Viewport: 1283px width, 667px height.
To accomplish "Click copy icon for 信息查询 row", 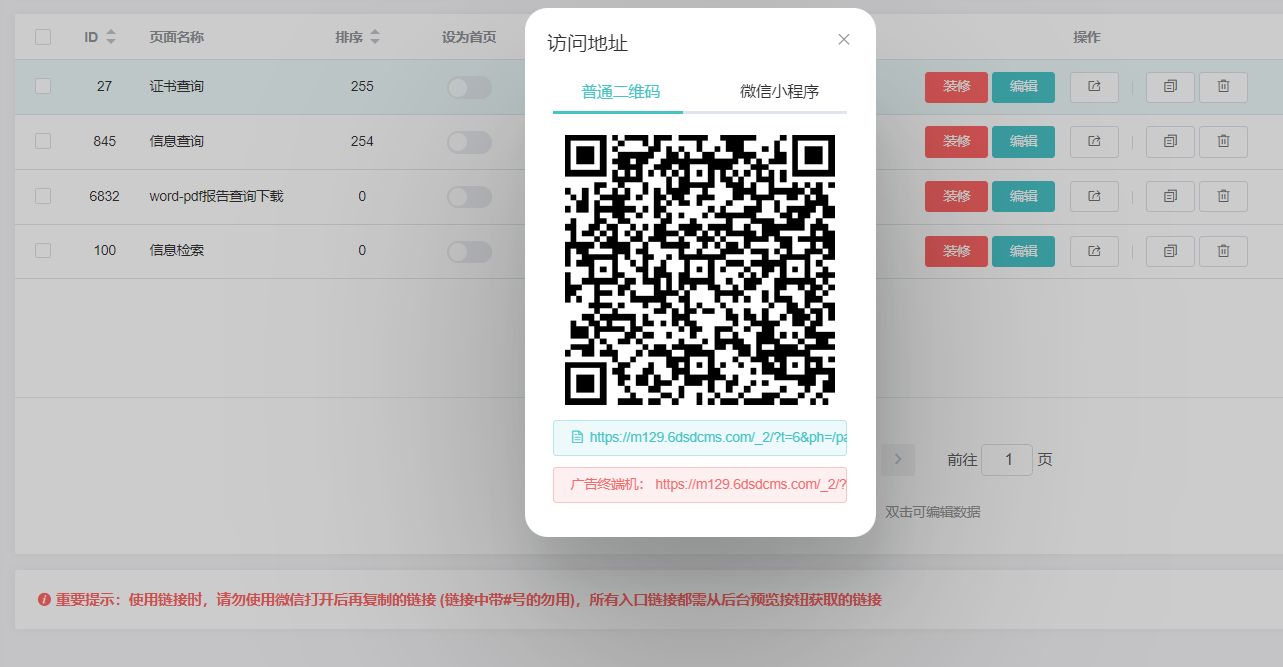I will click(1170, 142).
